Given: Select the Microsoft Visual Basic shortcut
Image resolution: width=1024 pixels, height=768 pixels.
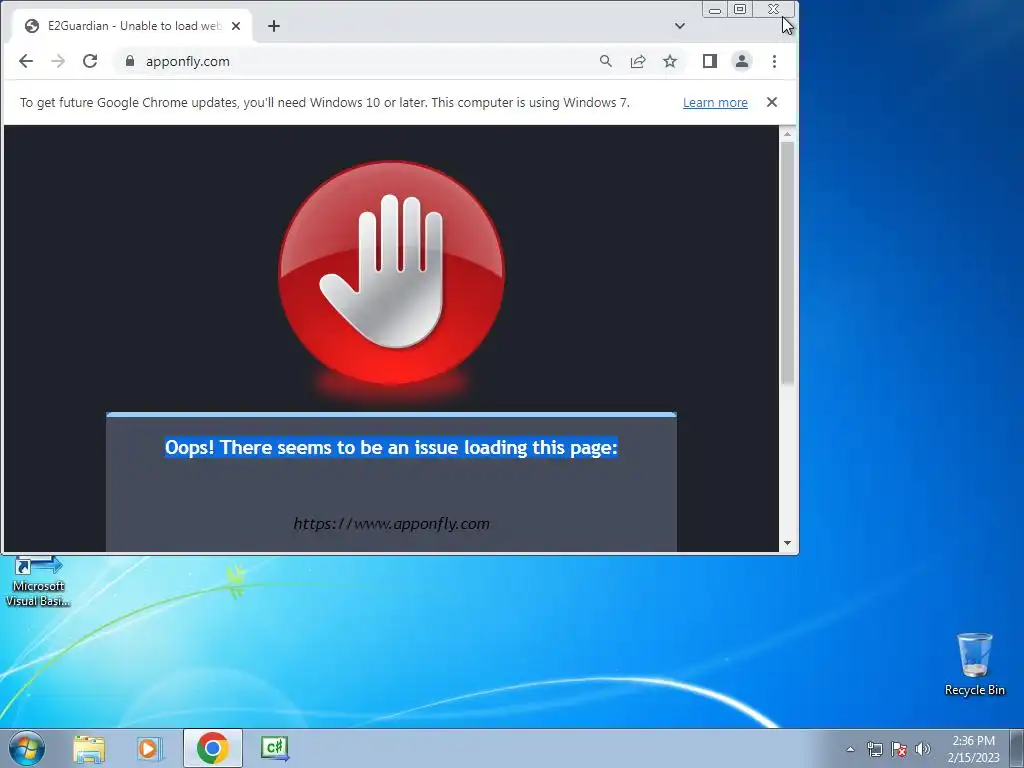Looking at the screenshot, I should tap(38, 581).
